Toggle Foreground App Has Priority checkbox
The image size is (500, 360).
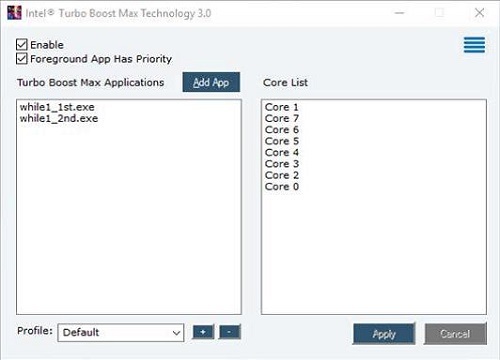tap(22, 59)
